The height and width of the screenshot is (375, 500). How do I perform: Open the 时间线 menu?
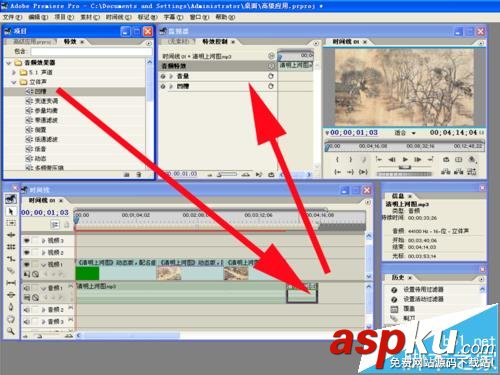pyautogui.click(x=118, y=17)
